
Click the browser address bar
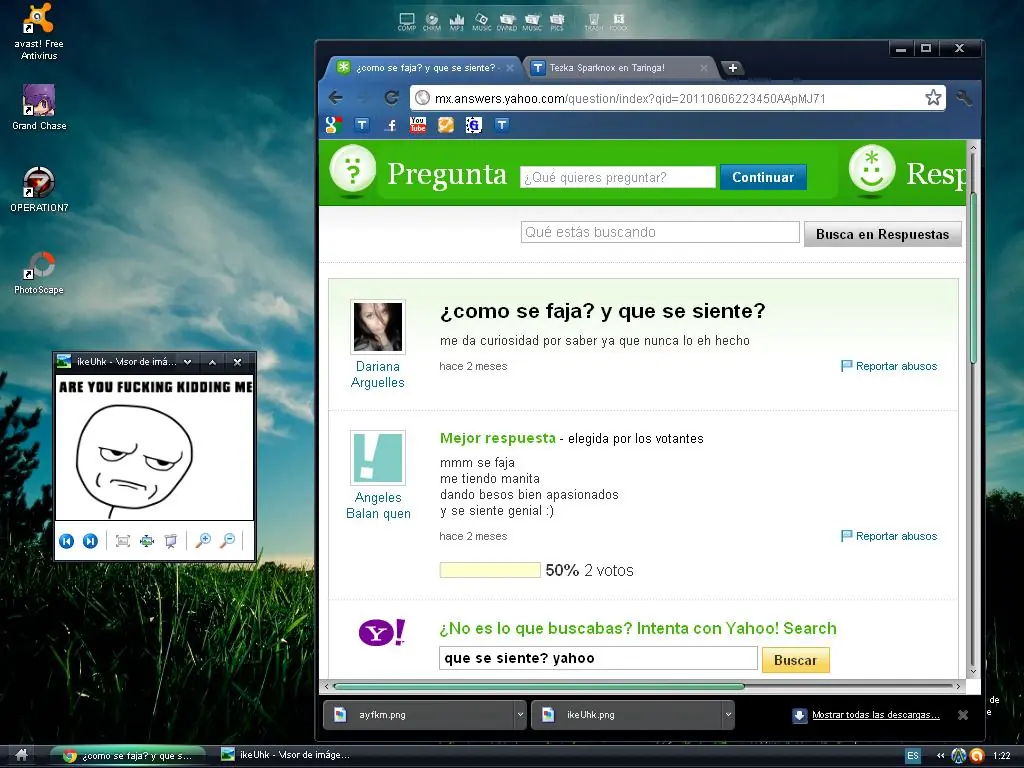678,98
